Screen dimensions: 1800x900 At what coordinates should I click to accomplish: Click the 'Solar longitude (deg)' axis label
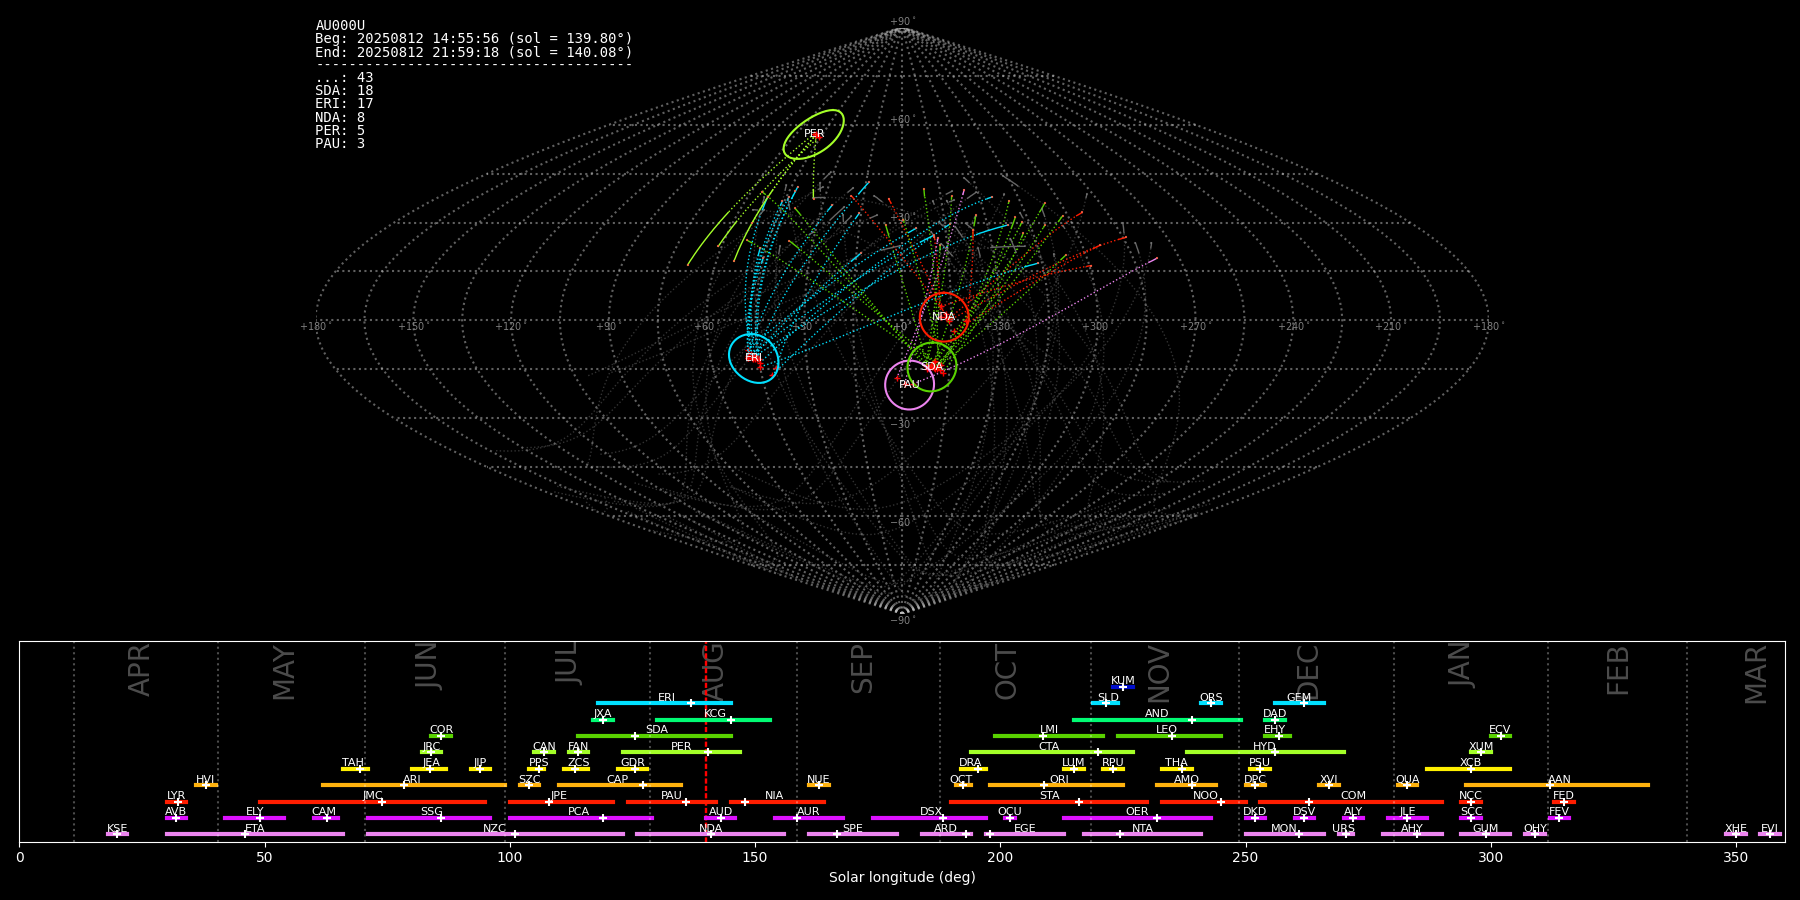tap(902, 878)
